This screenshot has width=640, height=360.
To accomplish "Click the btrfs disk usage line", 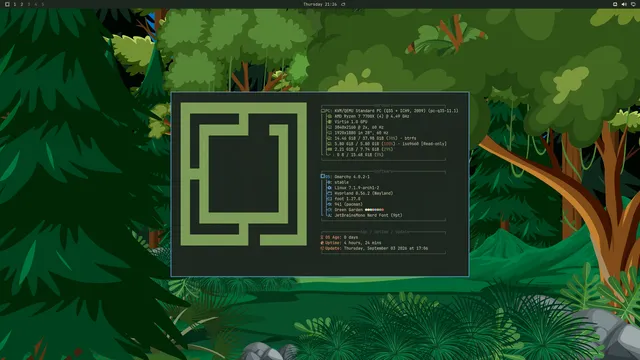I will pyautogui.click(x=376, y=138).
